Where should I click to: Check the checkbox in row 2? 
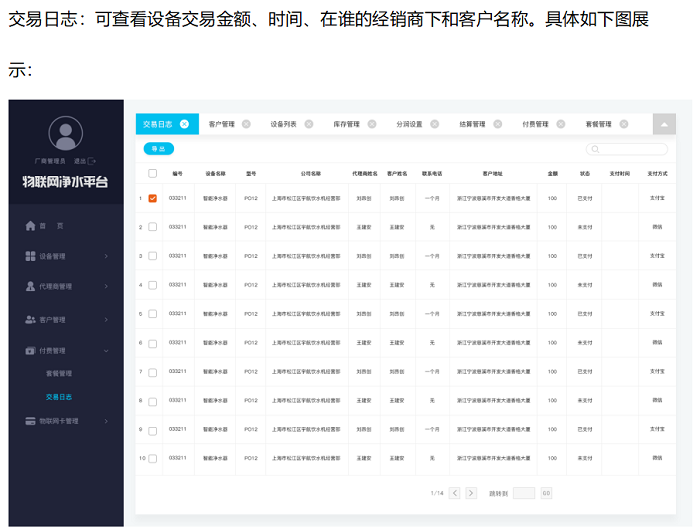153,227
